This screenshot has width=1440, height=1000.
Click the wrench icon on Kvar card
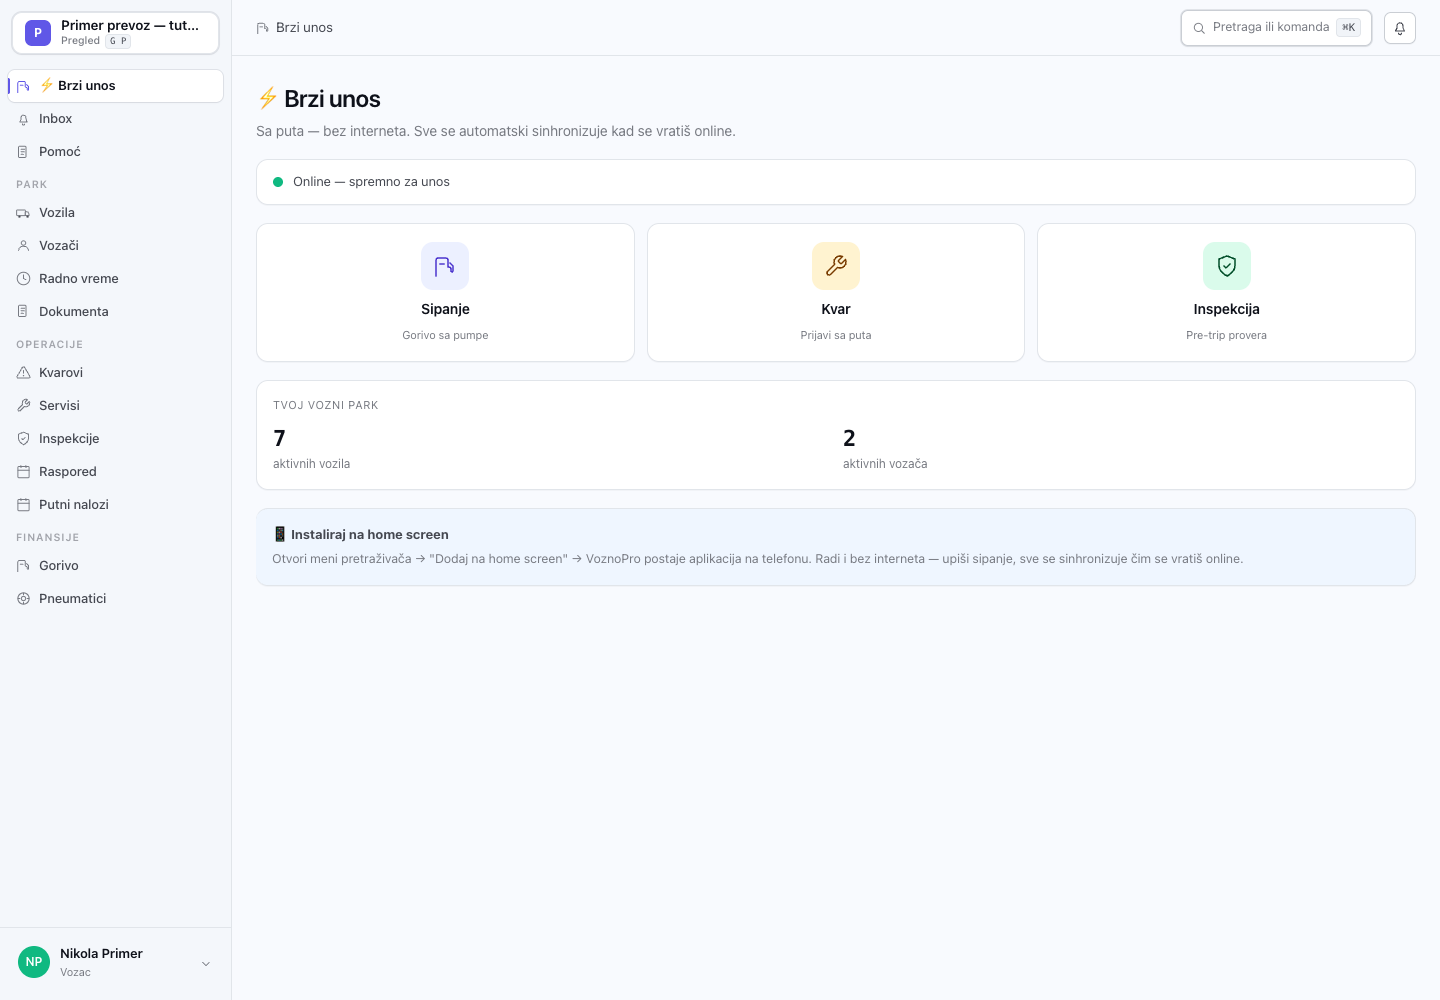pyautogui.click(x=836, y=266)
